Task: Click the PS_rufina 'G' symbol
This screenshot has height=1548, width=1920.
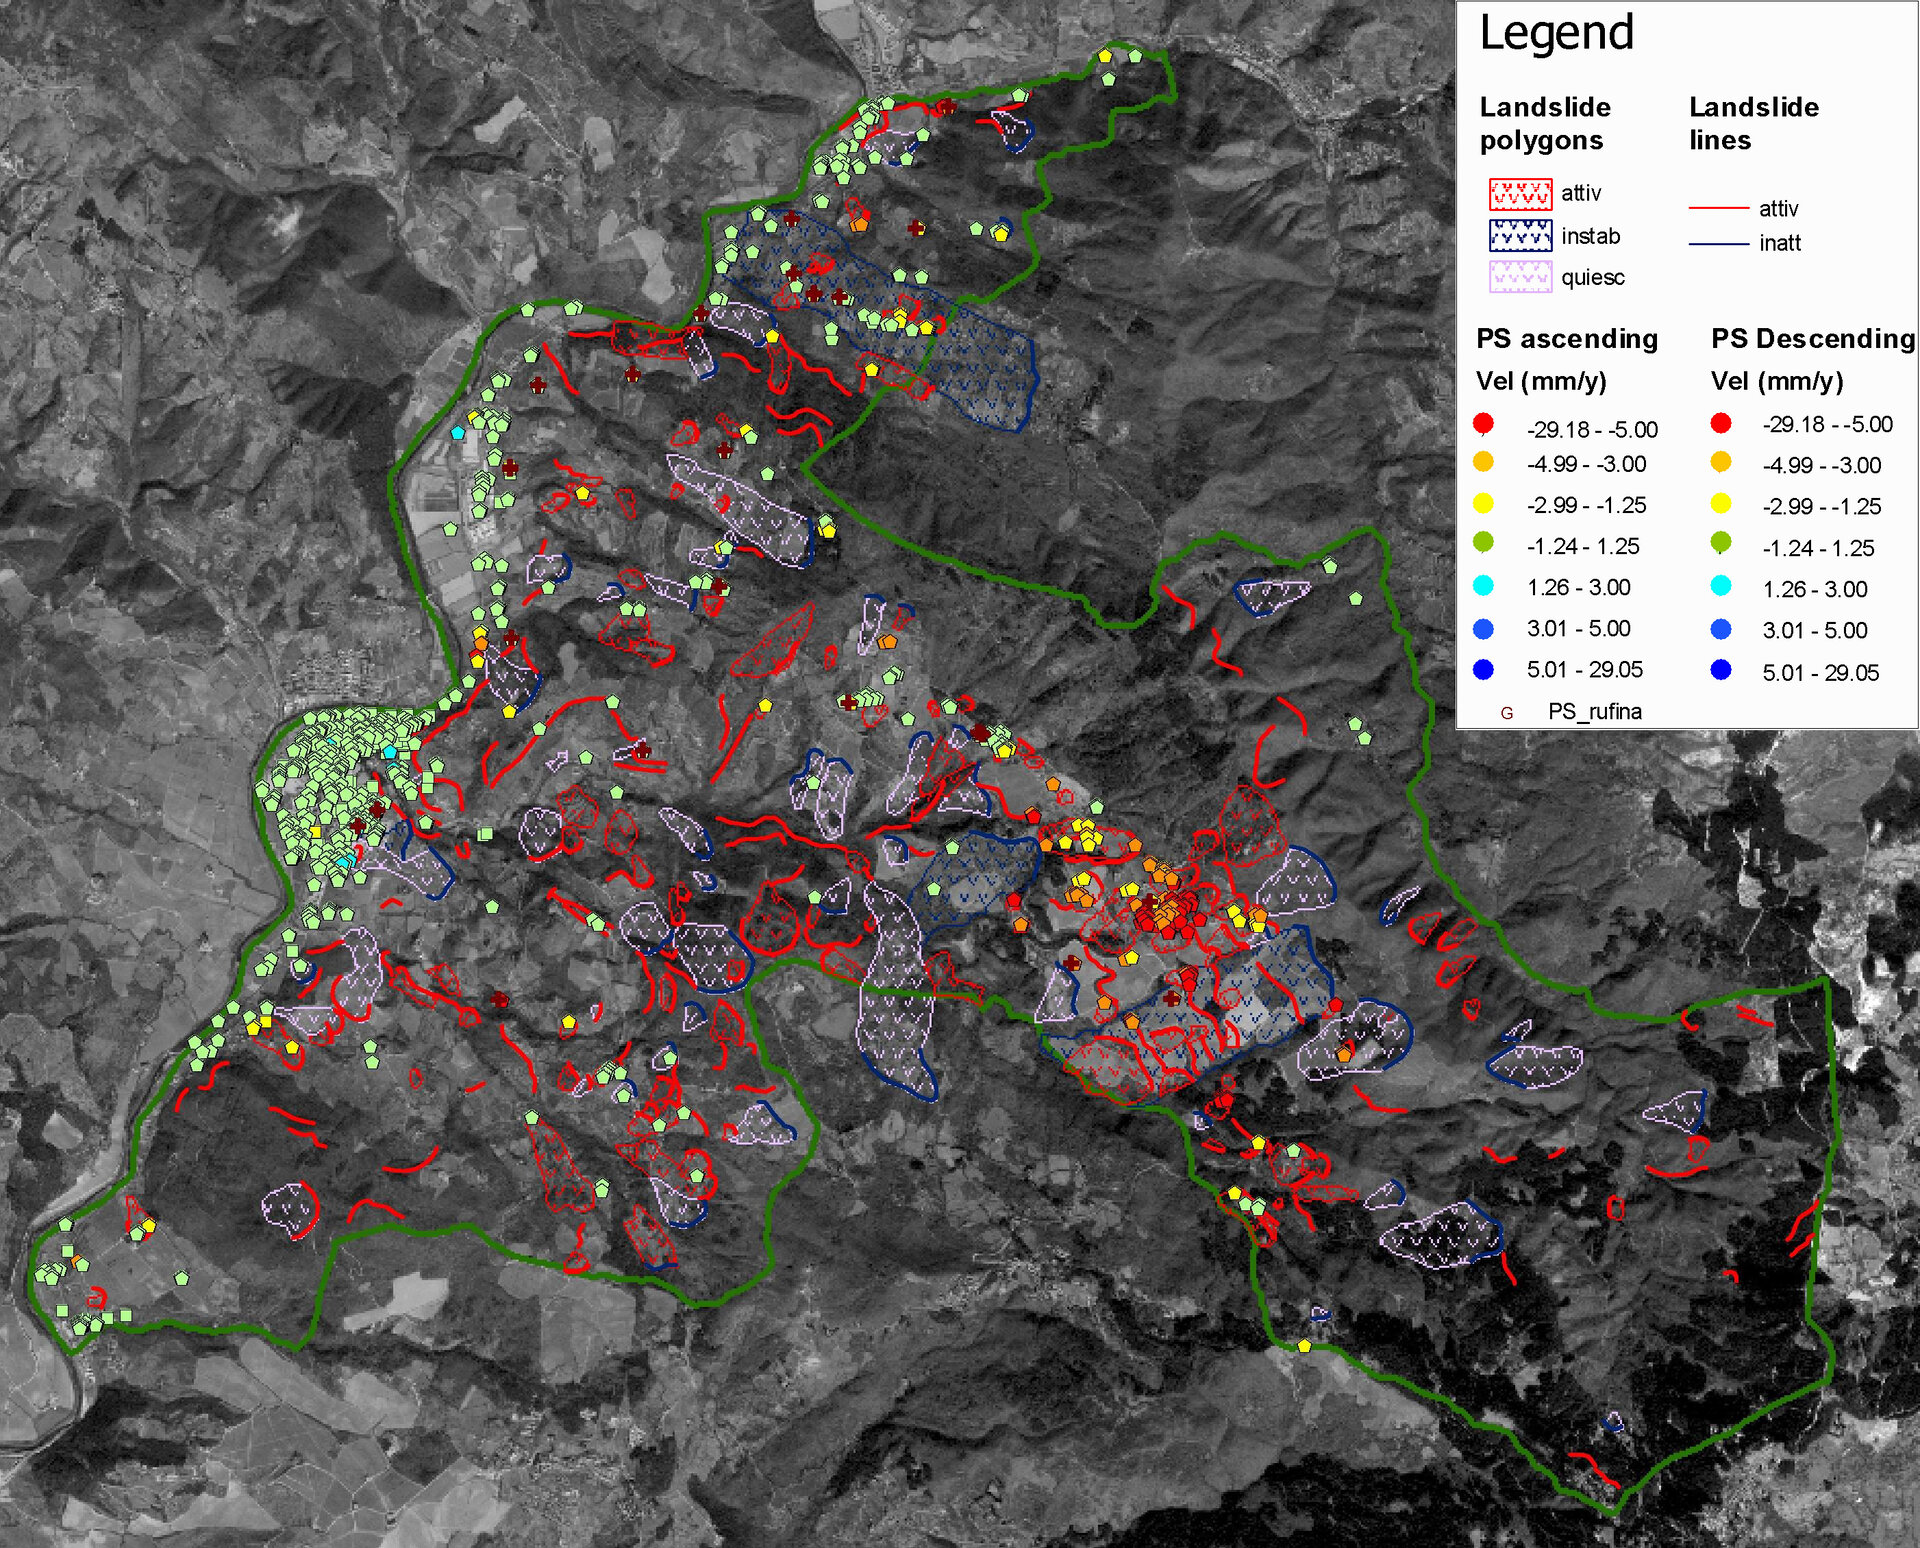Action: click(x=1506, y=713)
